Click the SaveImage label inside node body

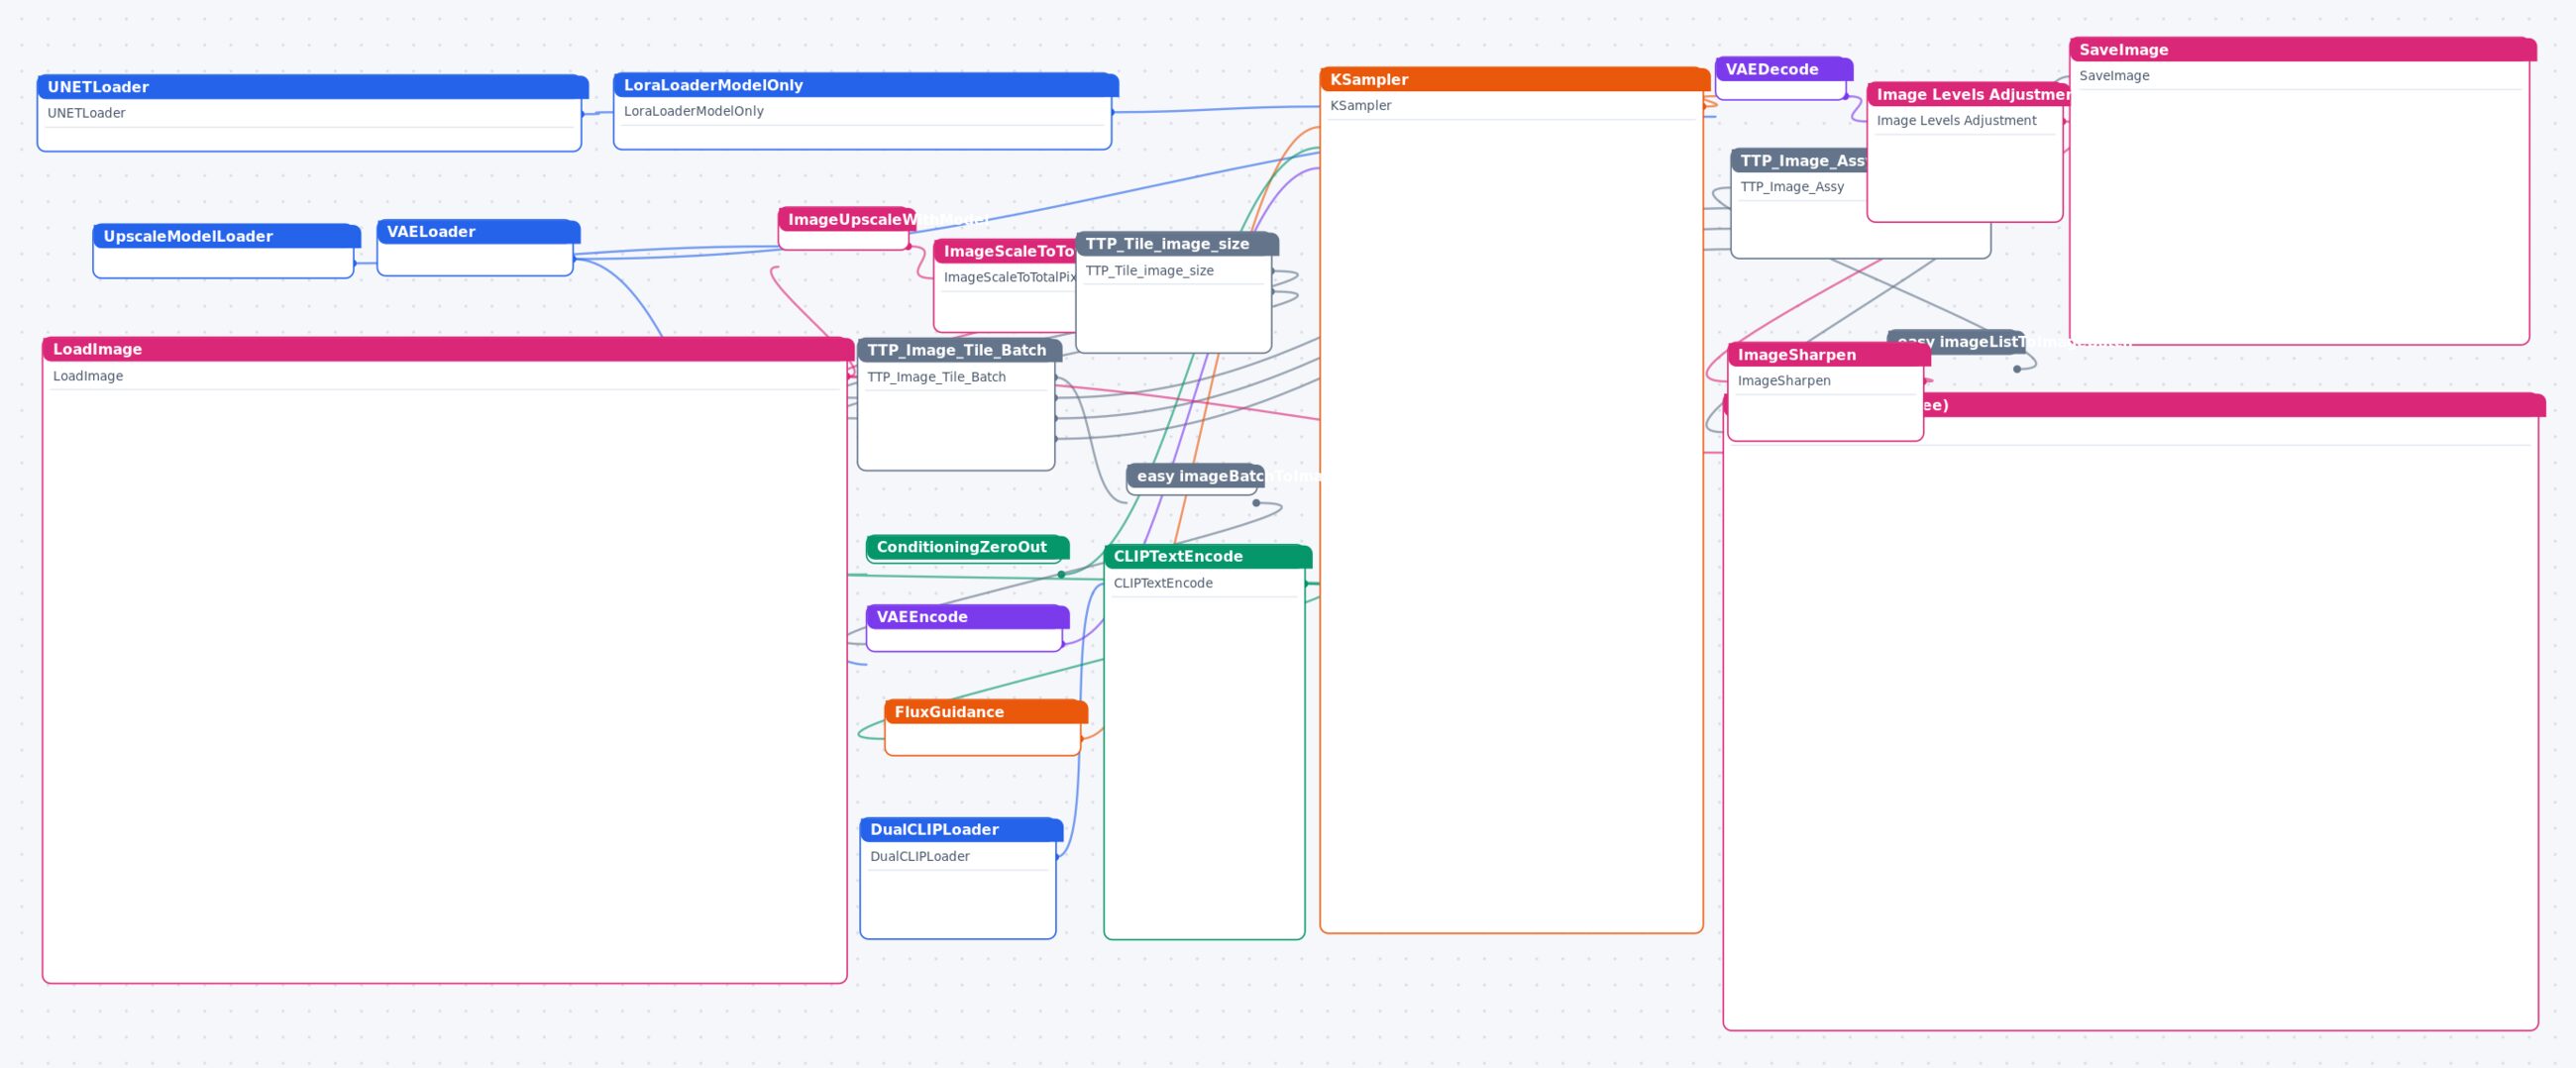click(x=2114, y=75)
